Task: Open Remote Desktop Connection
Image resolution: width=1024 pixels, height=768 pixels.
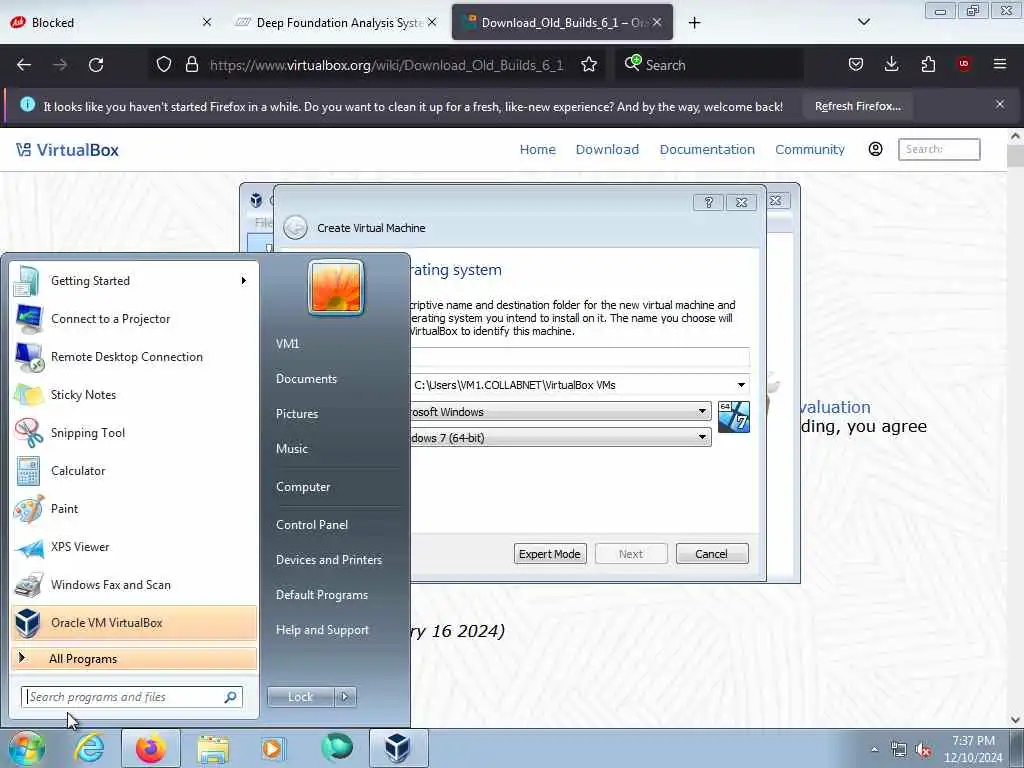Action: coord(134,357)
